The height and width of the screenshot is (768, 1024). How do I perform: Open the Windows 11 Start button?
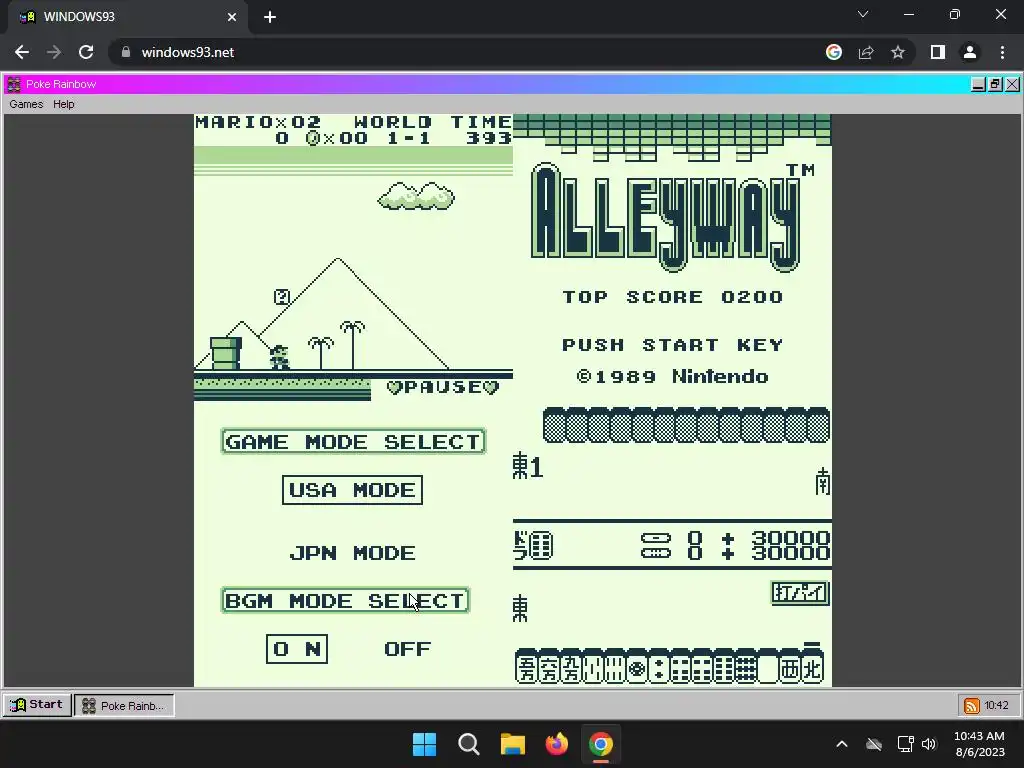pyautogui.click(x=424, y=744)
